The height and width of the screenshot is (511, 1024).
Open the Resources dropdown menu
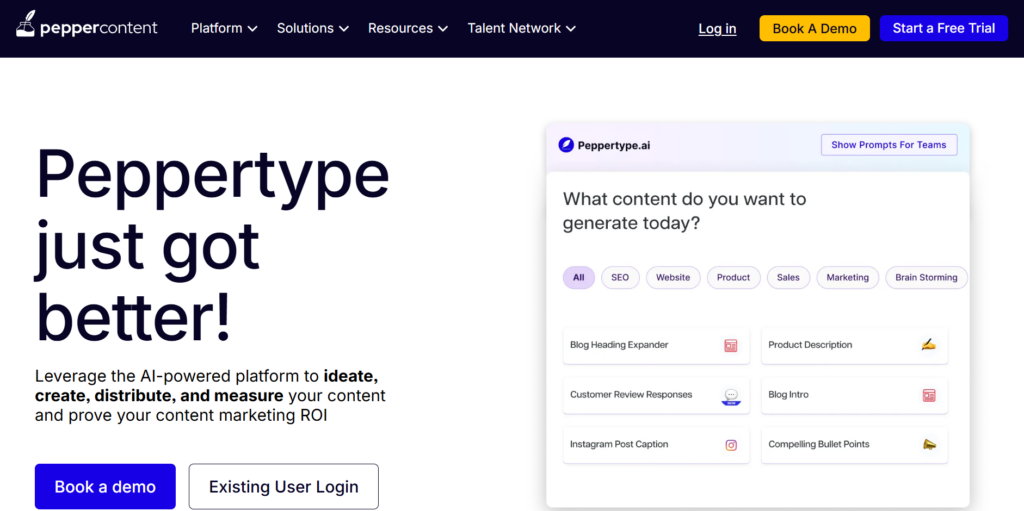pyautogui.click(x=407, y=28)
